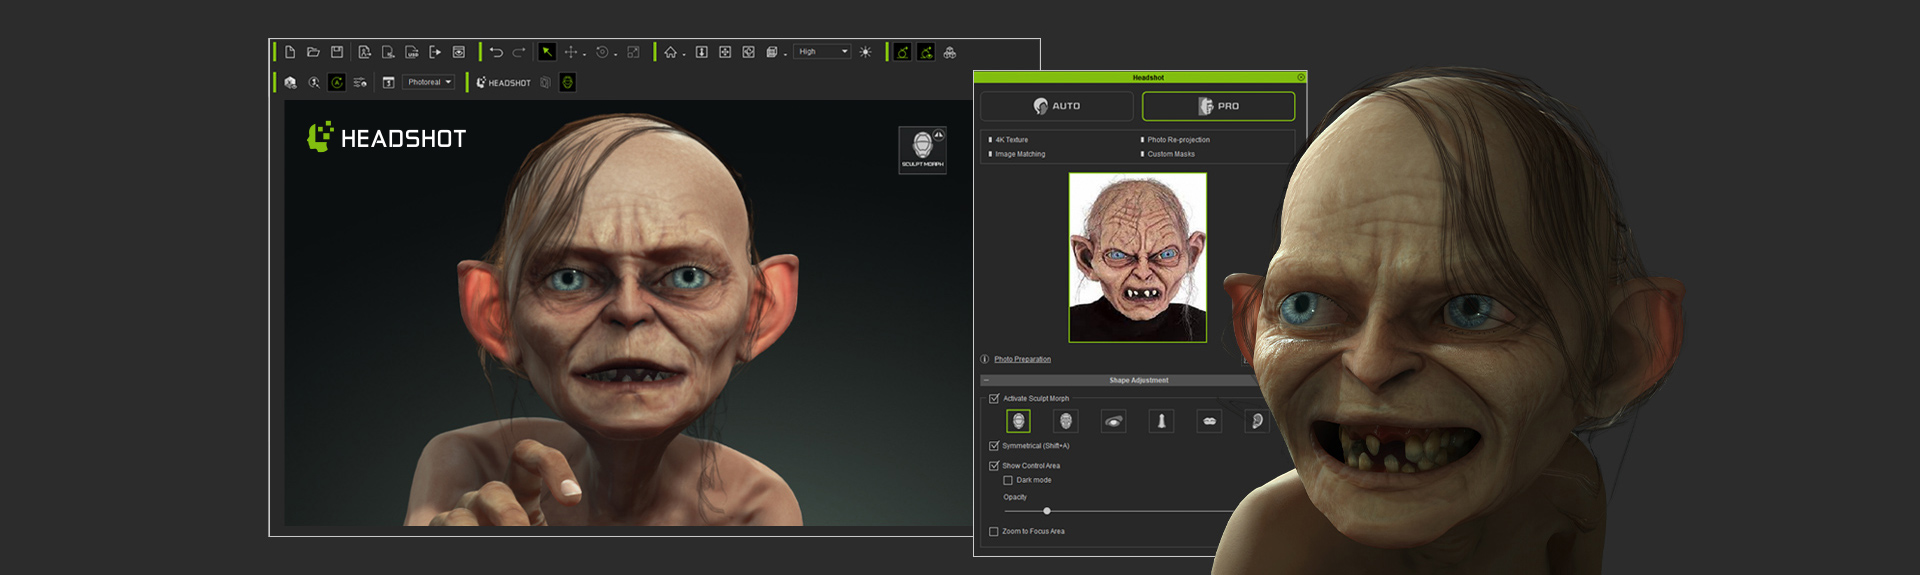
Task: Click the orbit view icon
Action: [749, 52]
